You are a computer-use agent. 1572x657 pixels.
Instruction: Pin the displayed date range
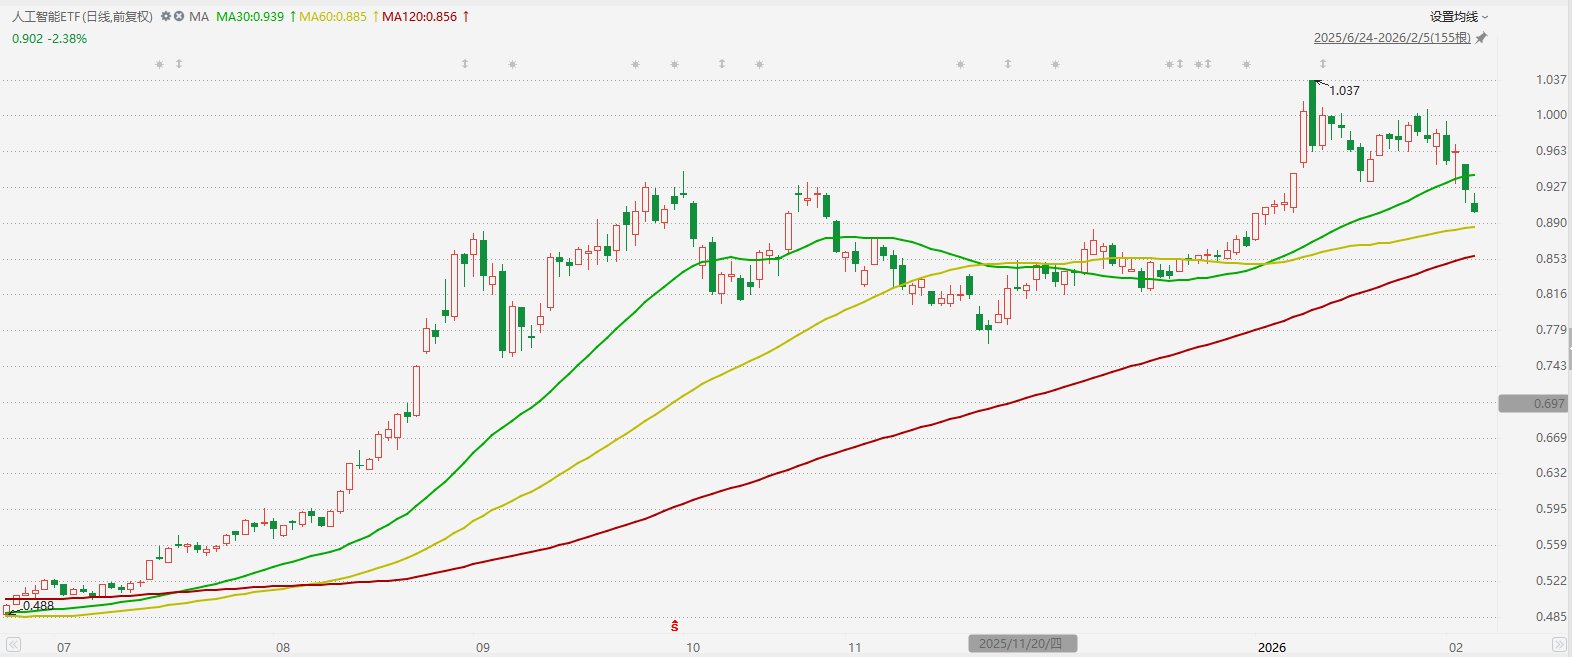[1481, 38]
